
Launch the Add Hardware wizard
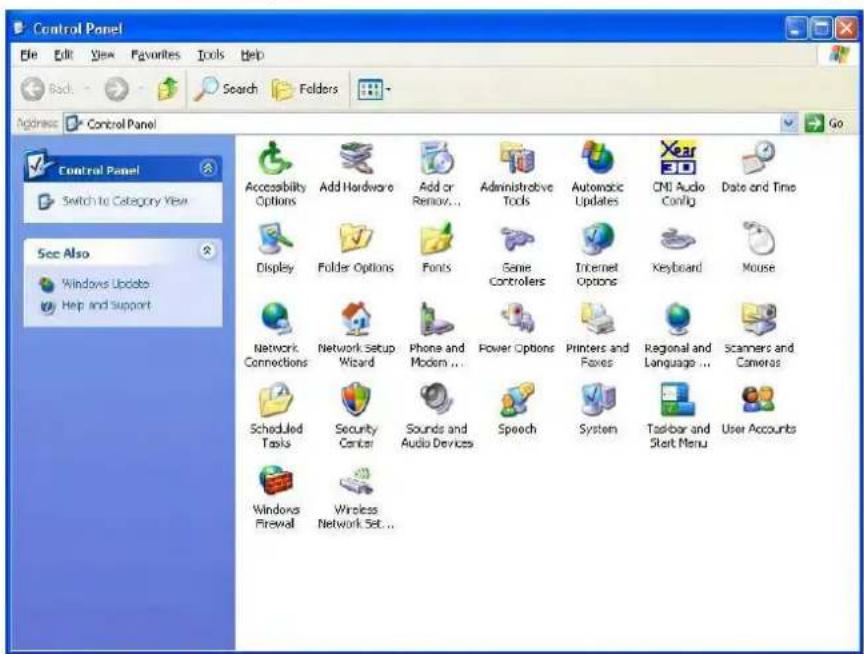(356, 167)
